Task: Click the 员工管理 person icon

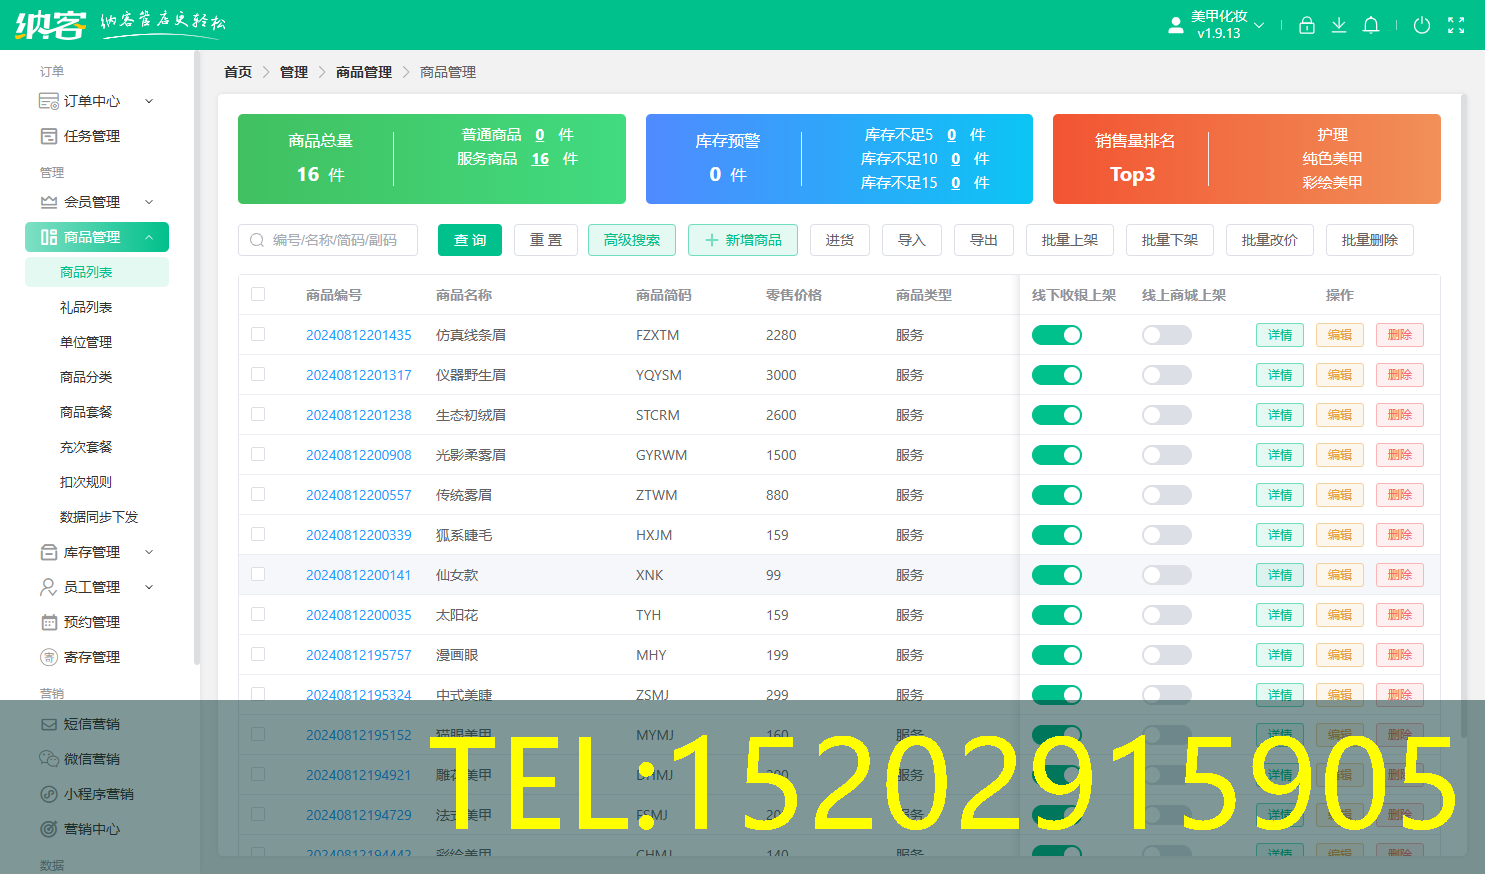Action: pos(48,587)
